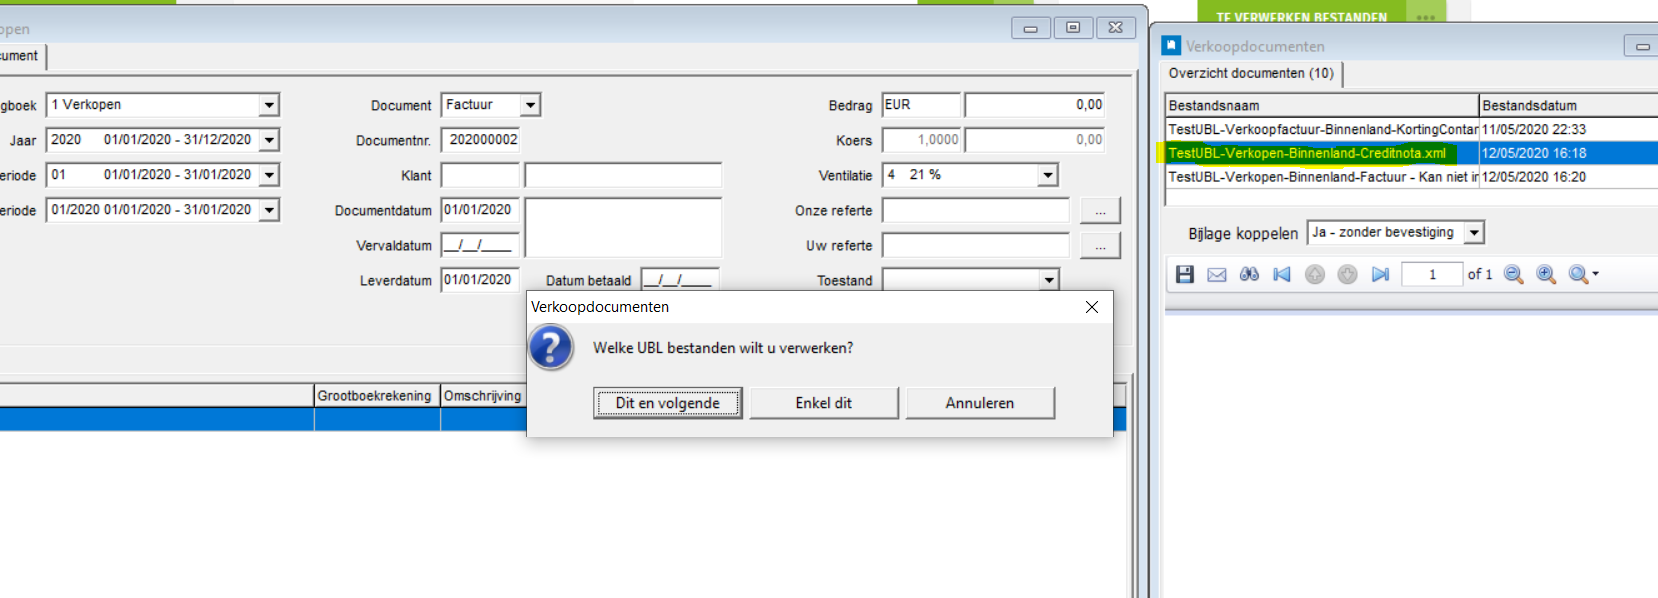Click the zoom in magnifier icon
The image size is (1658, 598).
[x=1546, y=274]
